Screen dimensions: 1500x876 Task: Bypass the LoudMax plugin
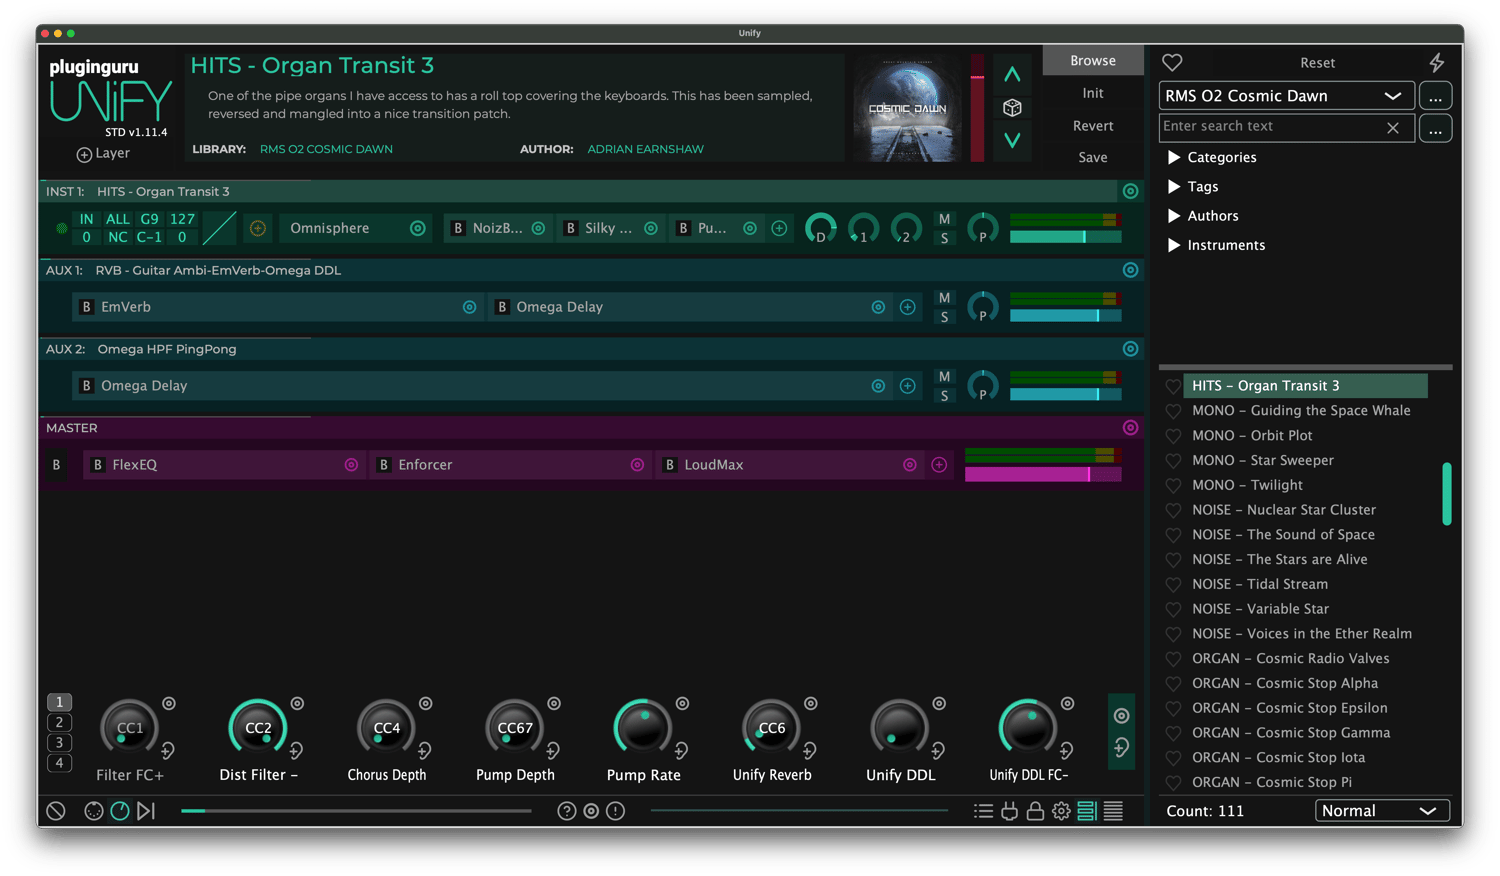(x=670, y=465)
